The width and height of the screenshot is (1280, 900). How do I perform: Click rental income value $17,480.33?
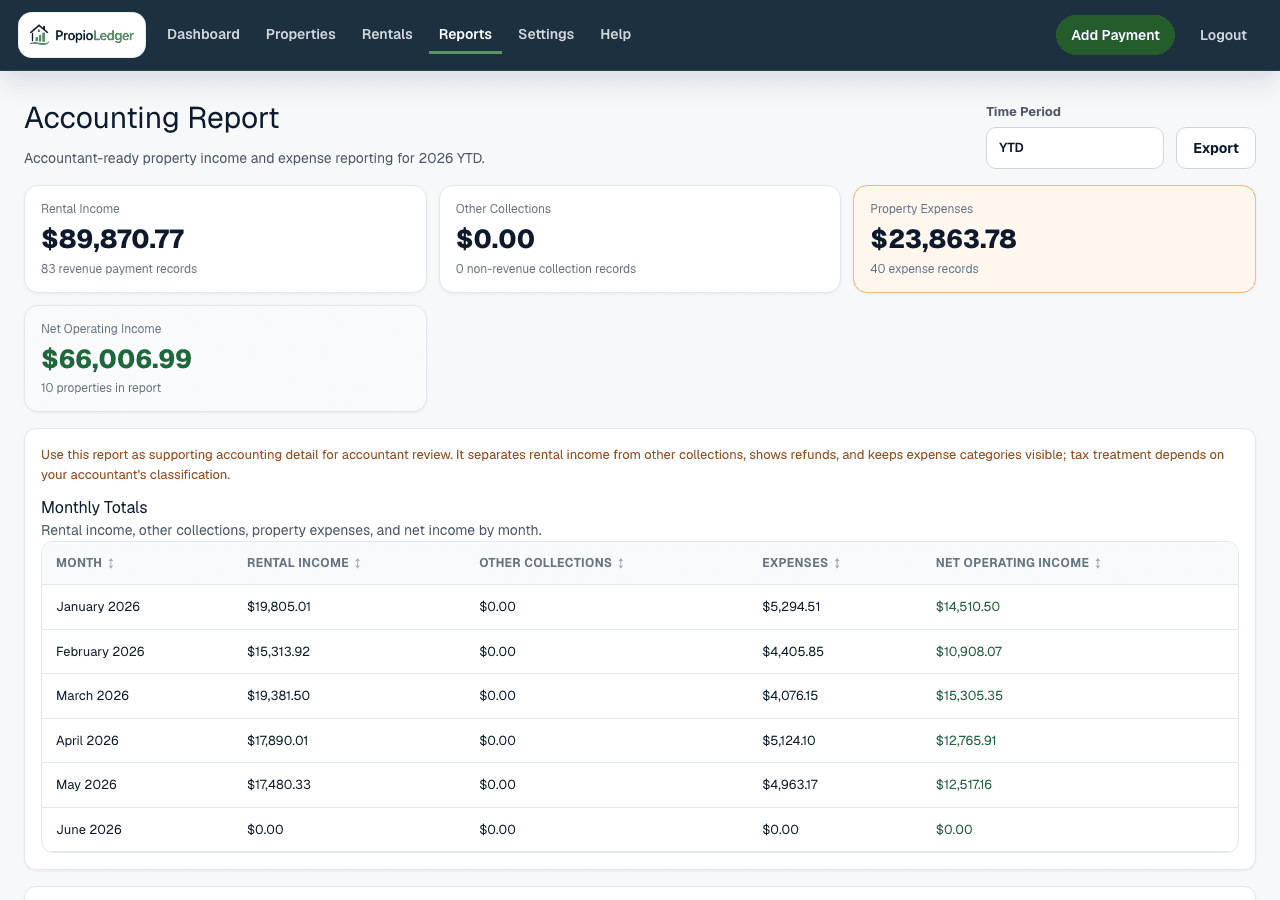point(279,785)
